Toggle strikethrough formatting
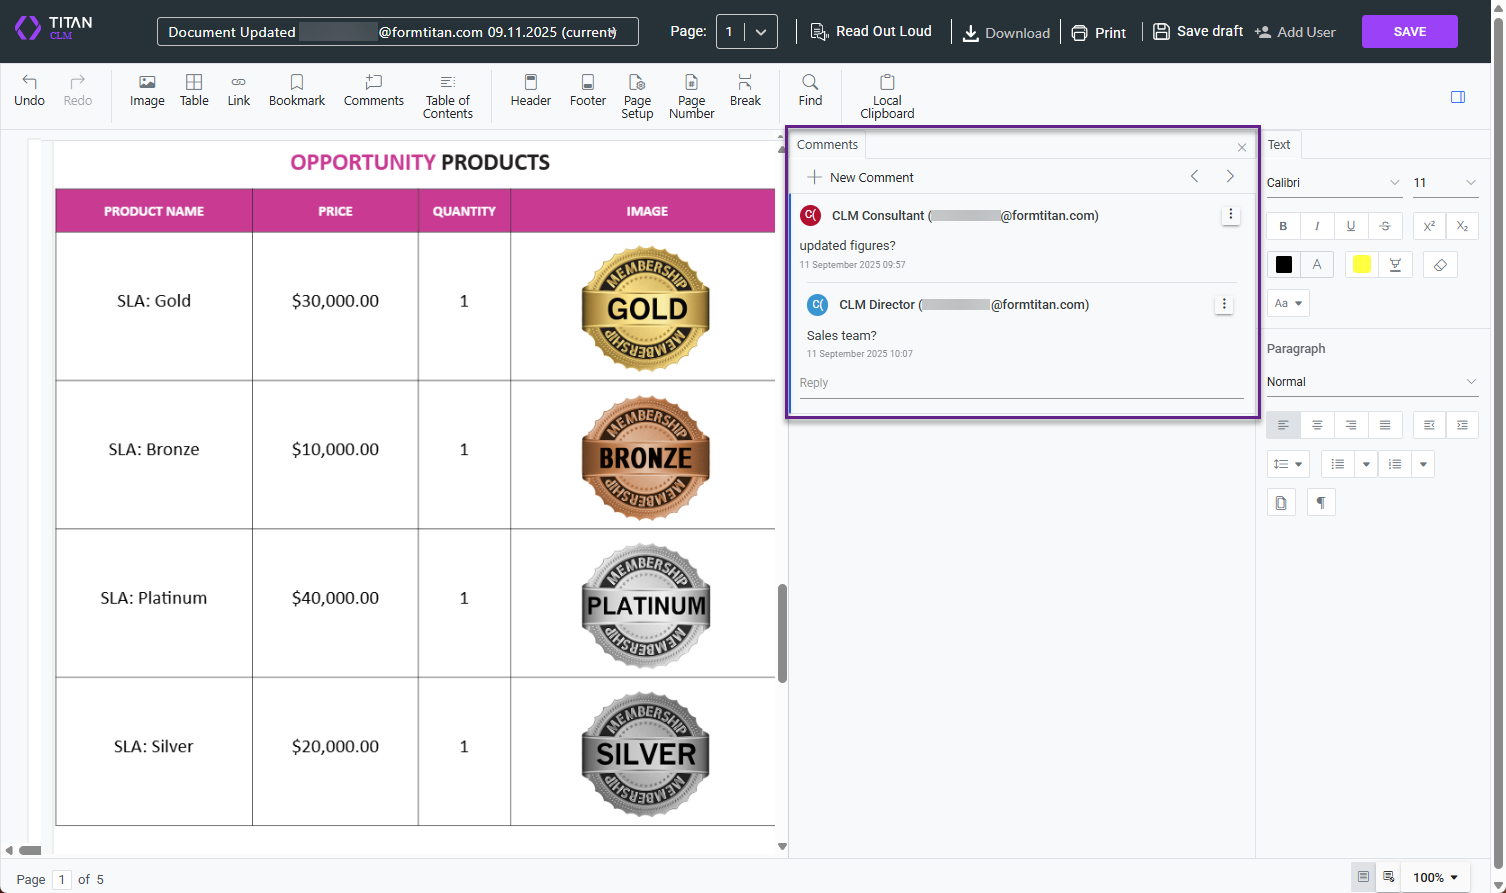 [x=1385, y=226]
